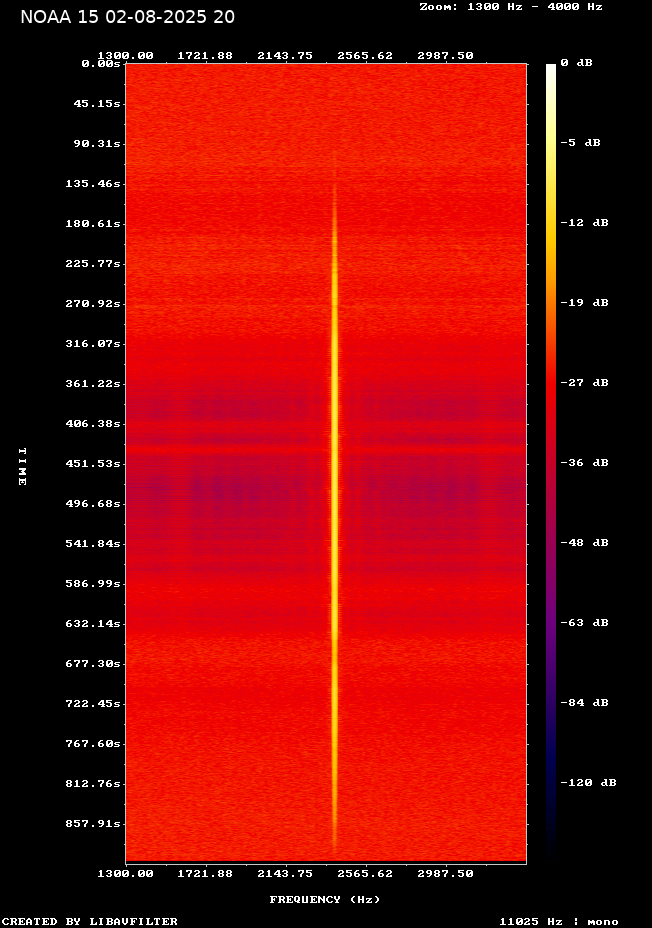The width and height of the screenshot is (652, 928).
Task: Click the top 1721.88 frequency tick label
Action: click(x=205, y=56)
